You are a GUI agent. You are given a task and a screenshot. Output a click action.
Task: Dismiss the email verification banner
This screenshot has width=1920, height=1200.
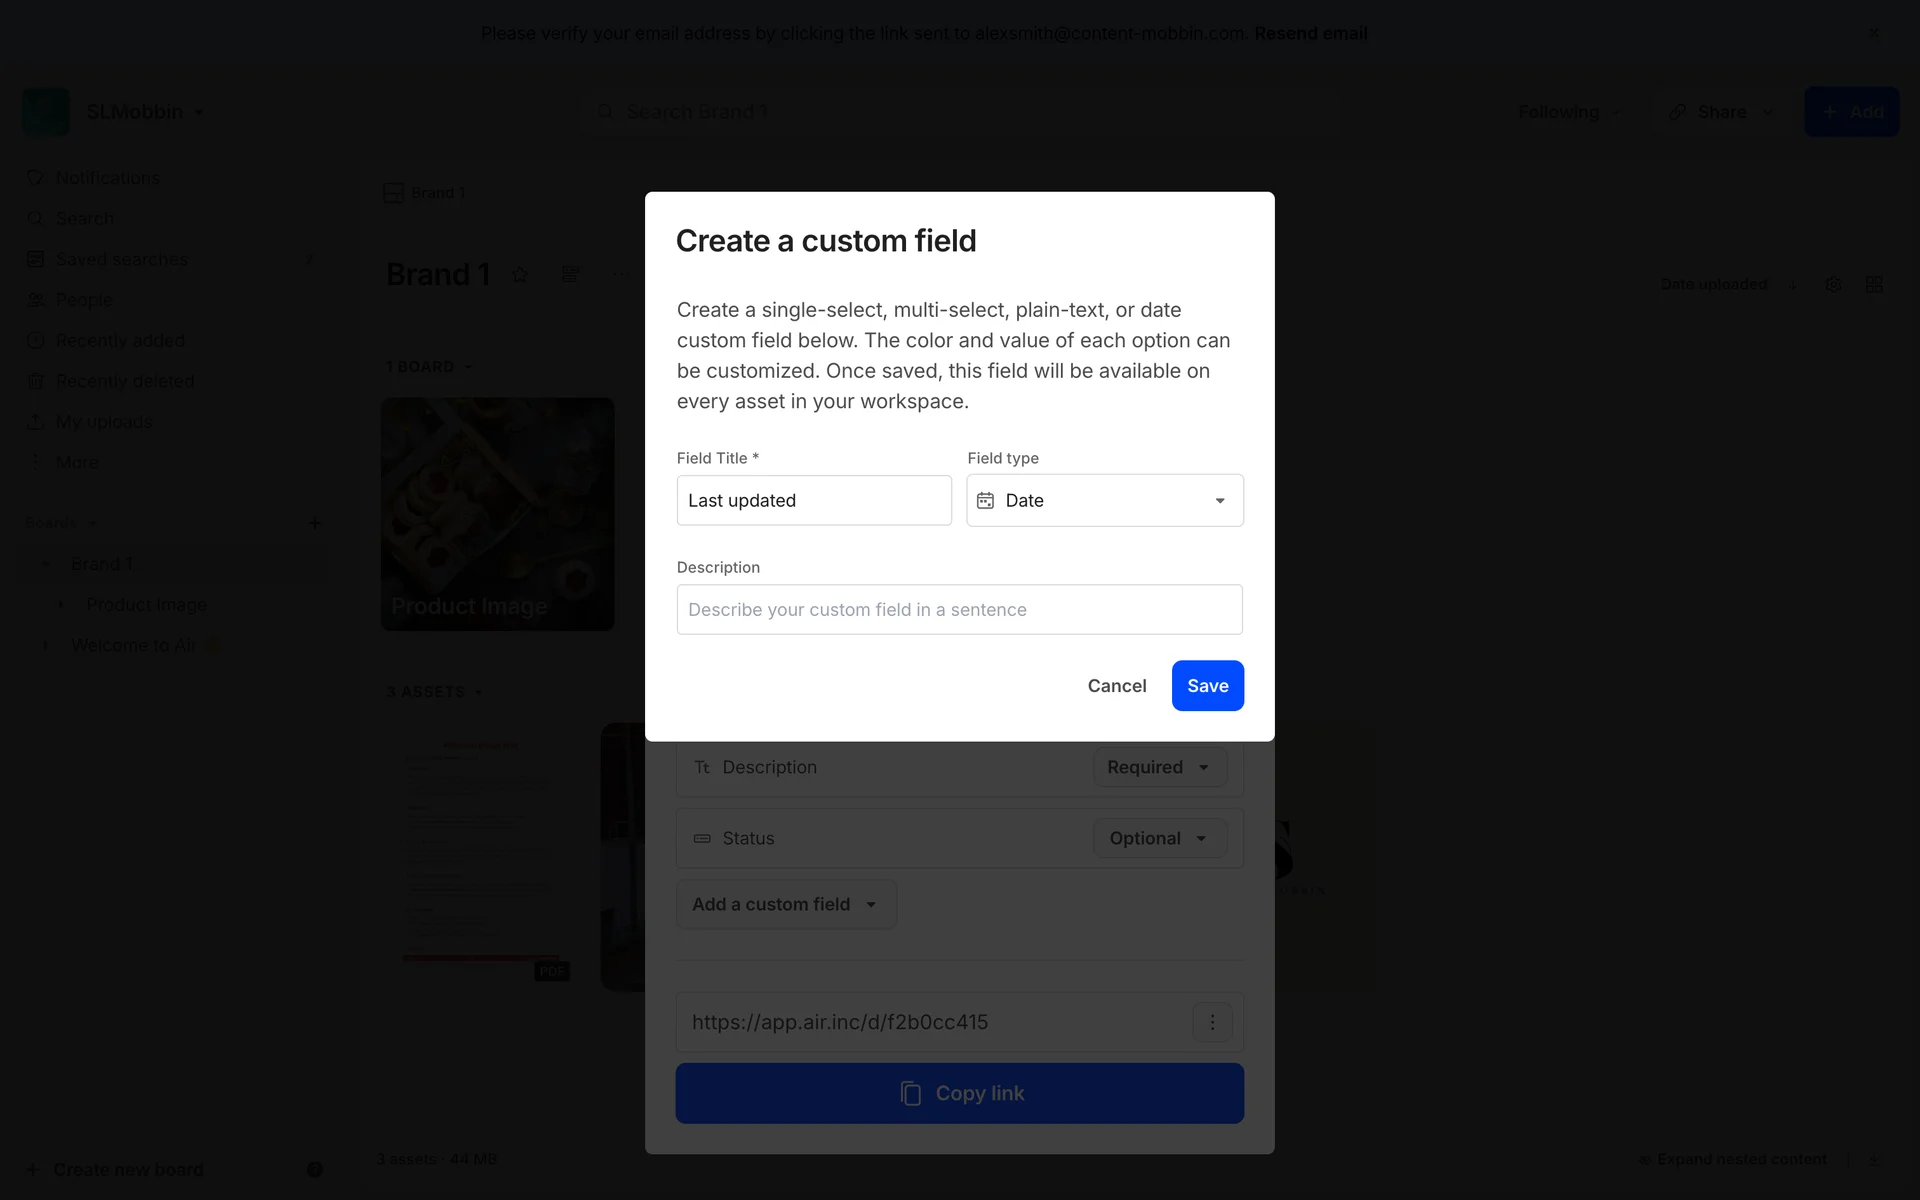pos(1874,33)
